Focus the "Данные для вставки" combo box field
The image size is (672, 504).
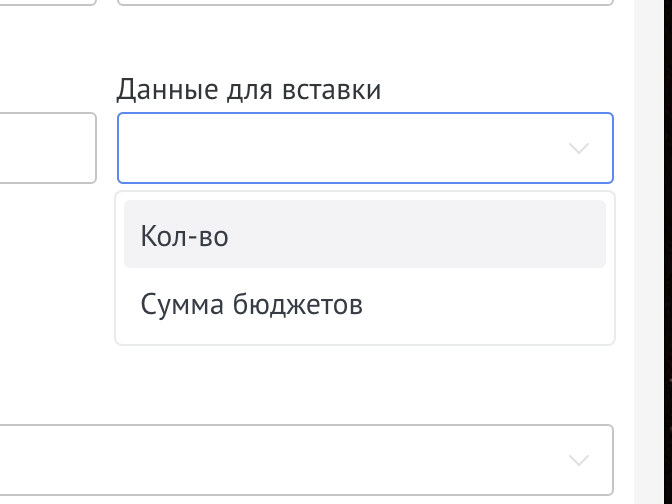click(x=340, y=148)
